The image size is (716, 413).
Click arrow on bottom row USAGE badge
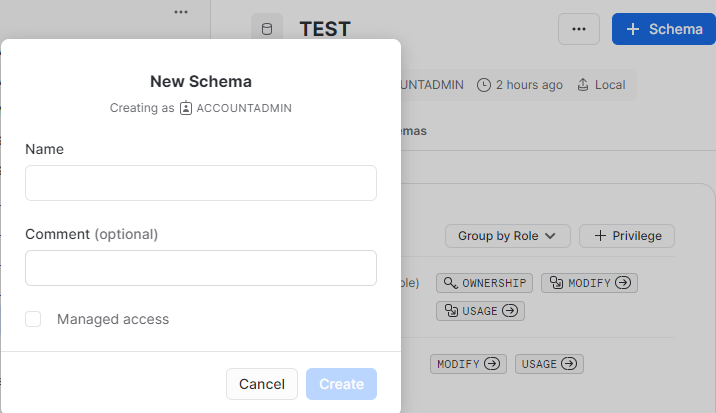coord(569,364)
